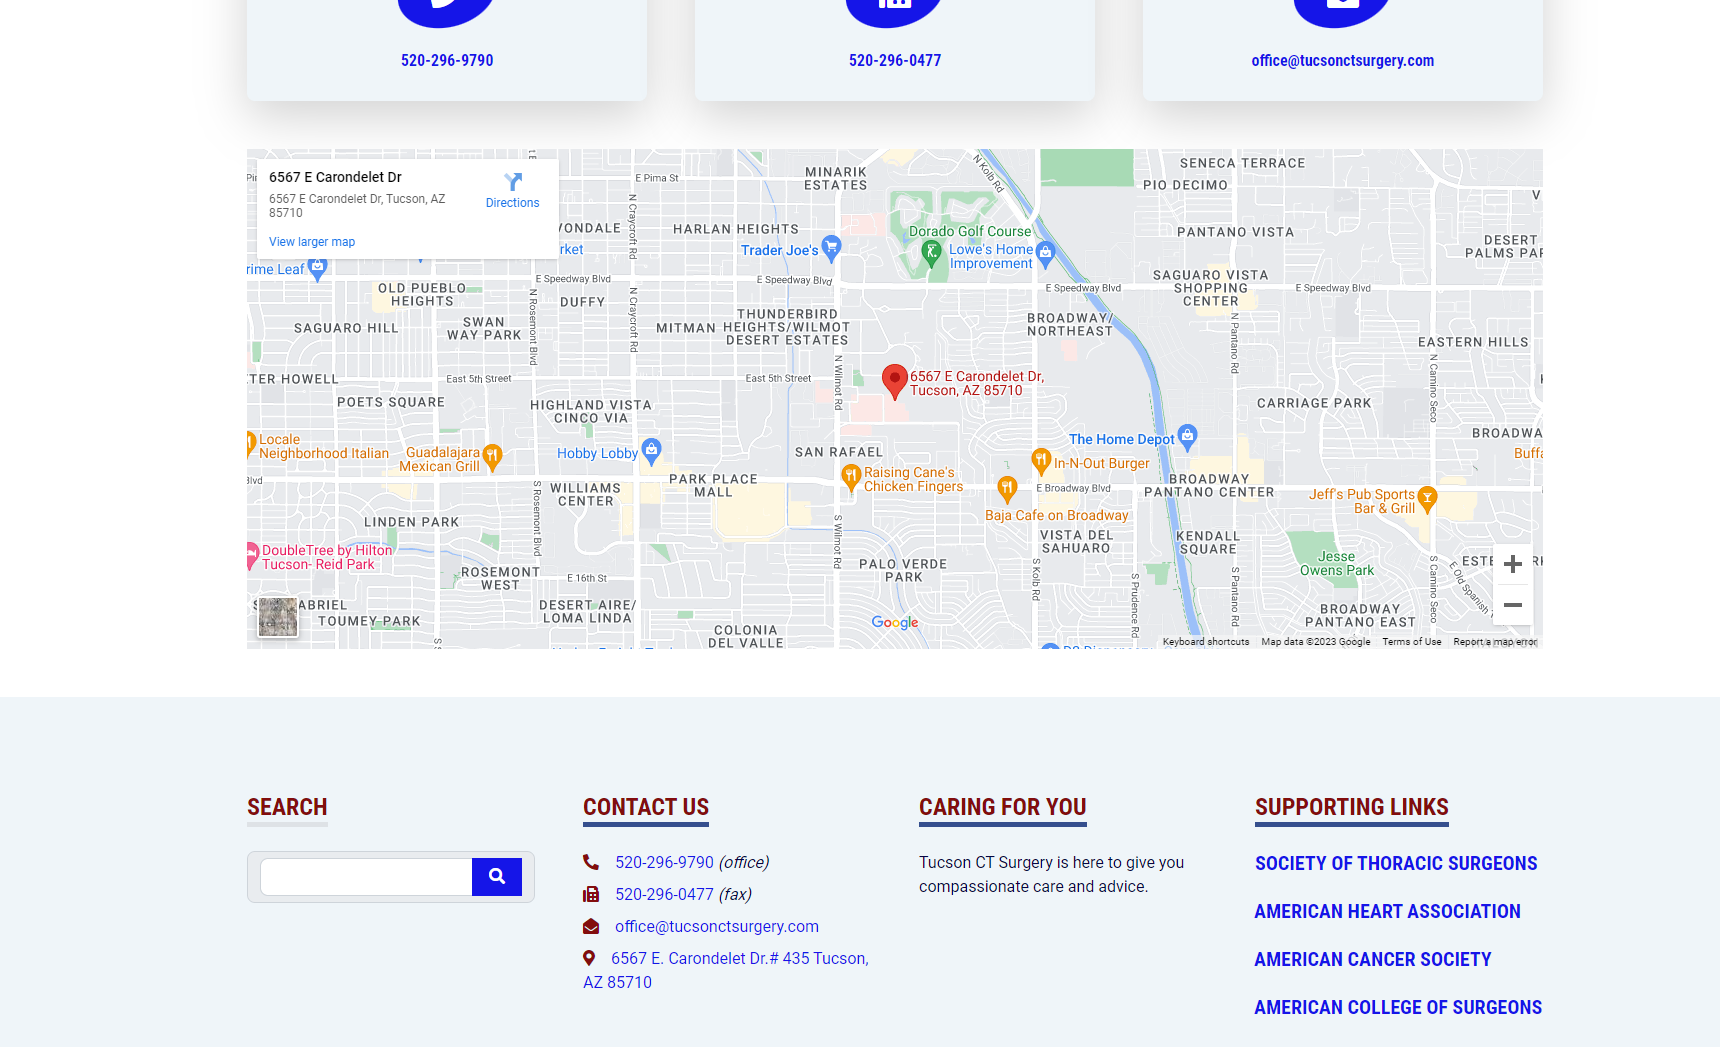Click Lowe's Home Improvement map marker
The image size is (1720, 1047).
(x=1046, y=254)
